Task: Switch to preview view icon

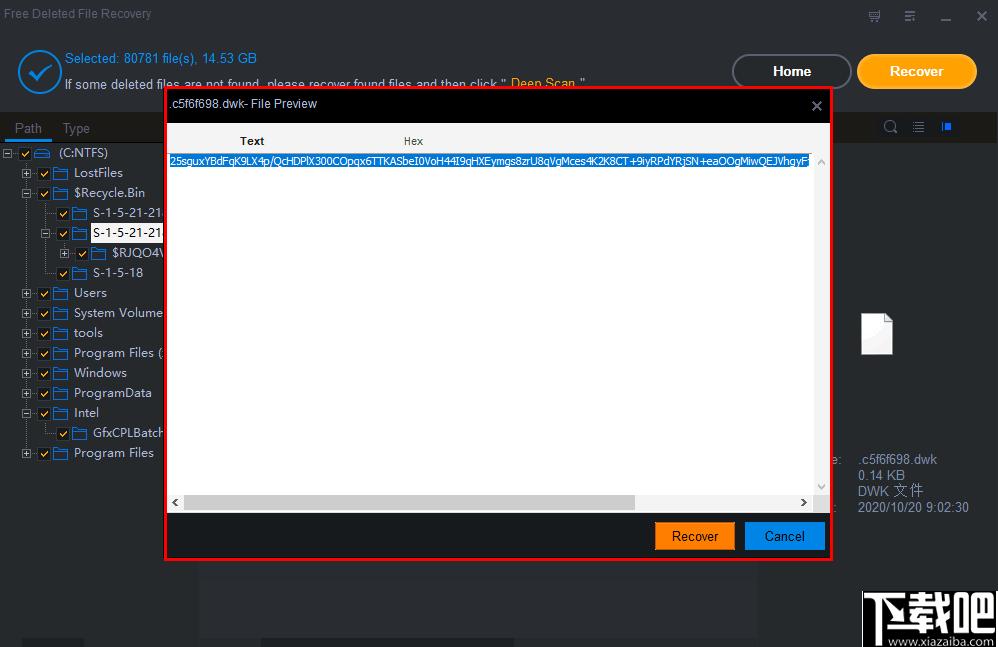Action: point(946,127)
